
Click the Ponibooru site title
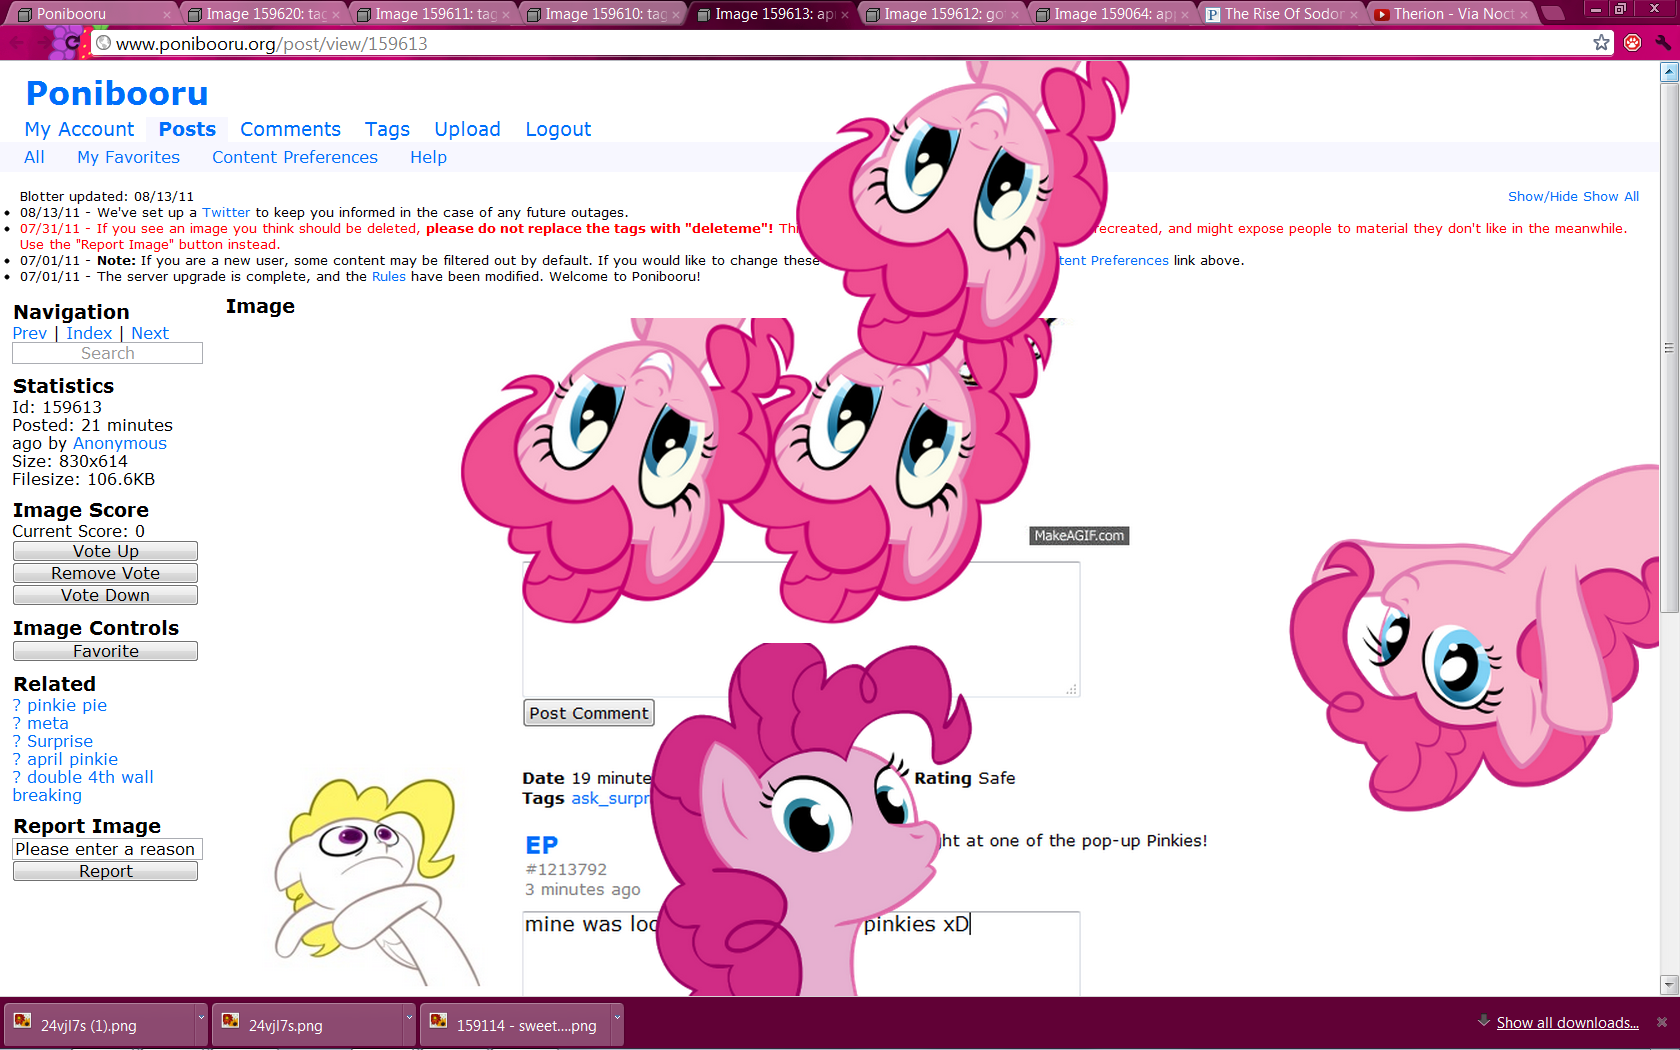(x=117, y=94)
